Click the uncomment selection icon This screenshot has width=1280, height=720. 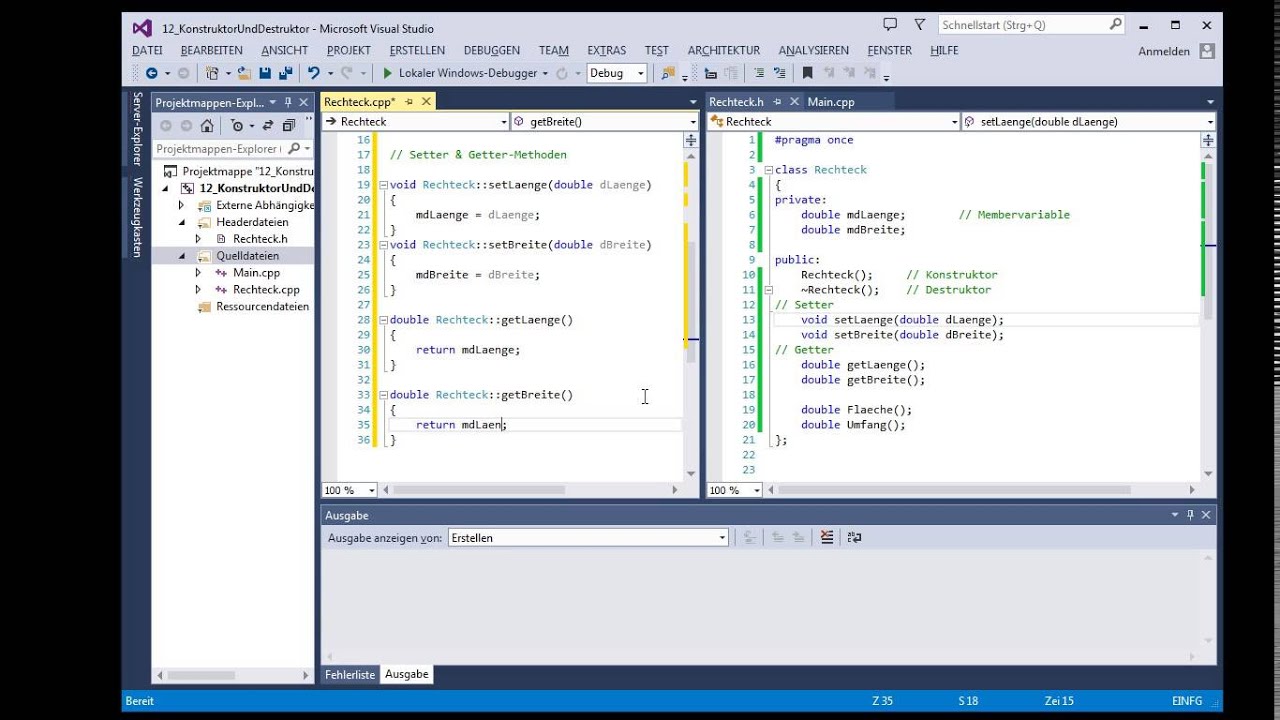[780, 73]
